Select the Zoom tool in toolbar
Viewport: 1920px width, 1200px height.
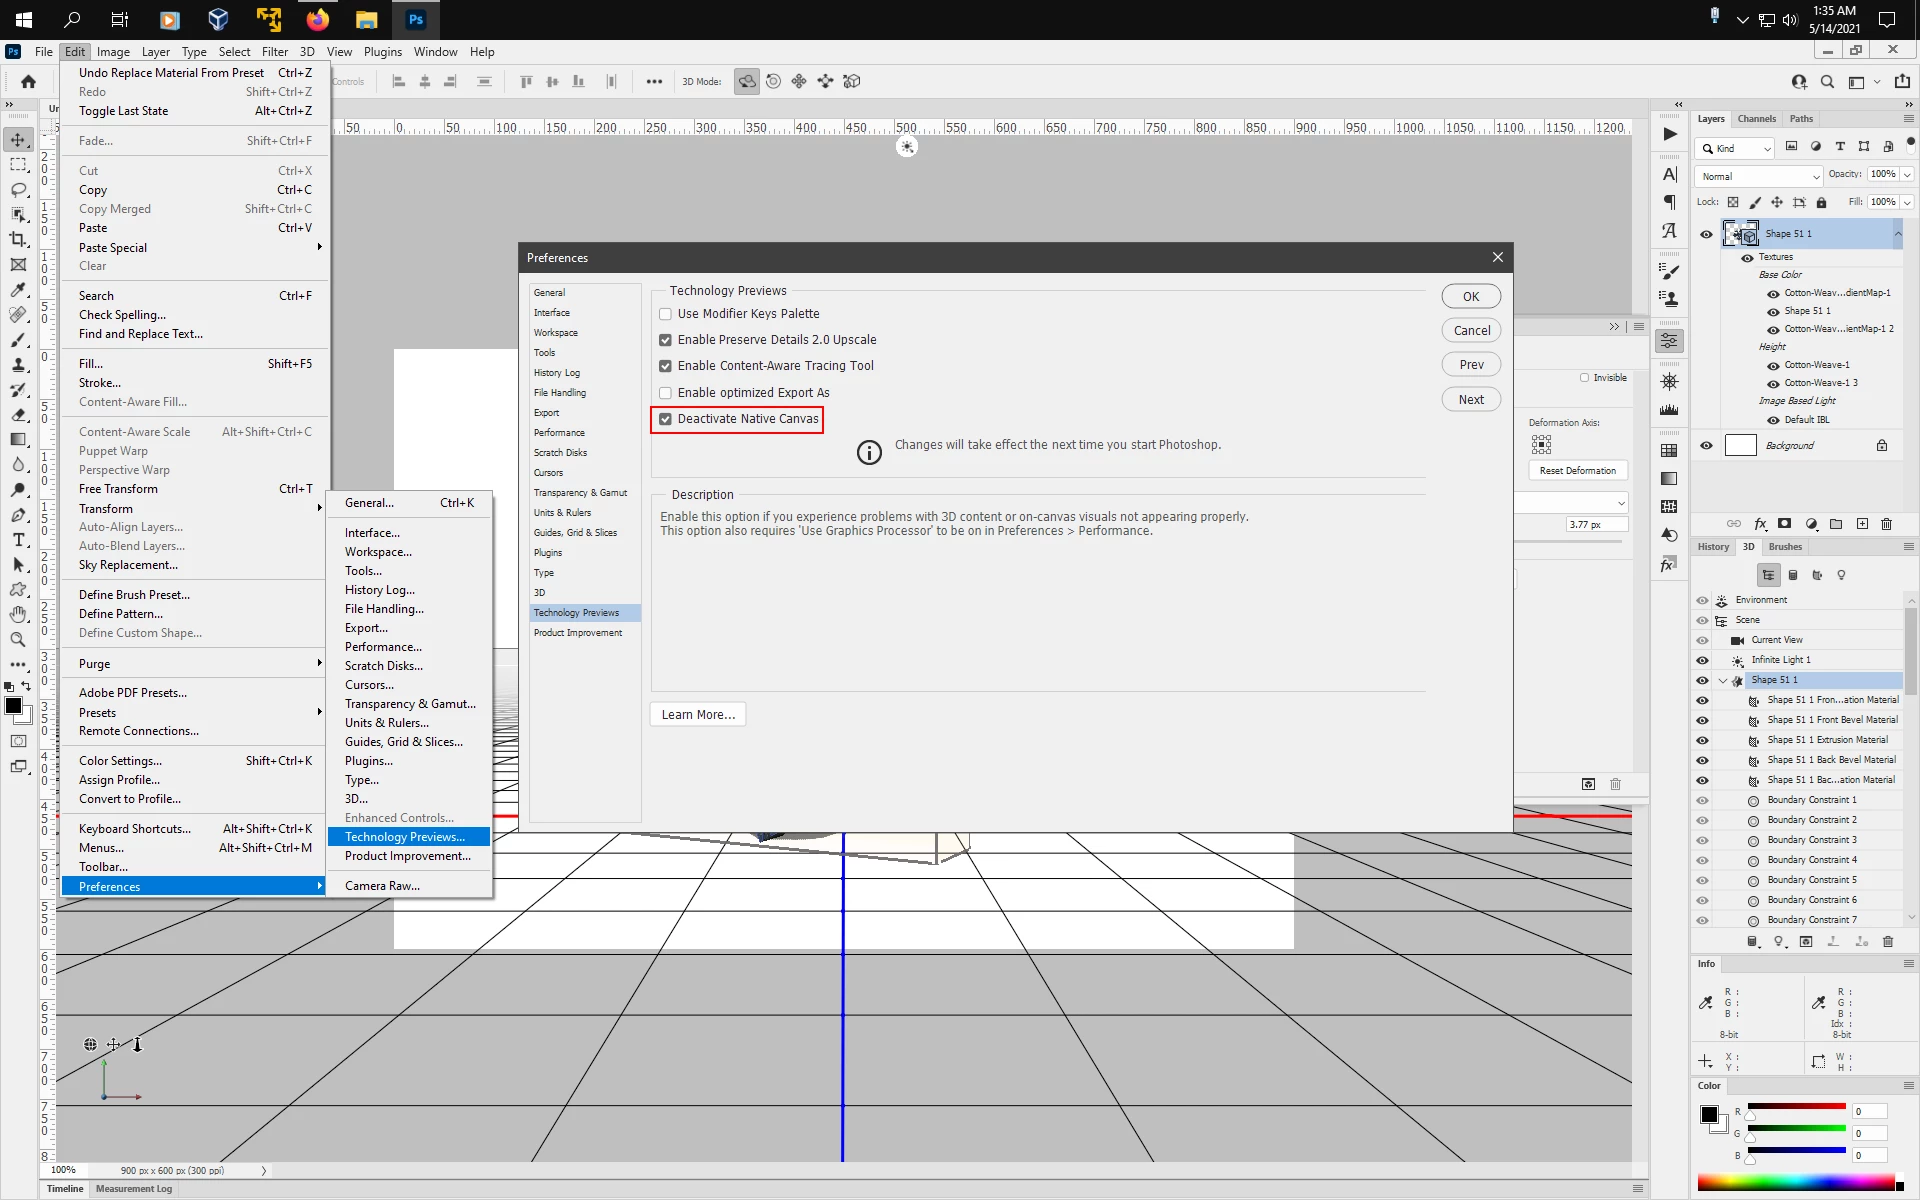(x=18, y=639)
